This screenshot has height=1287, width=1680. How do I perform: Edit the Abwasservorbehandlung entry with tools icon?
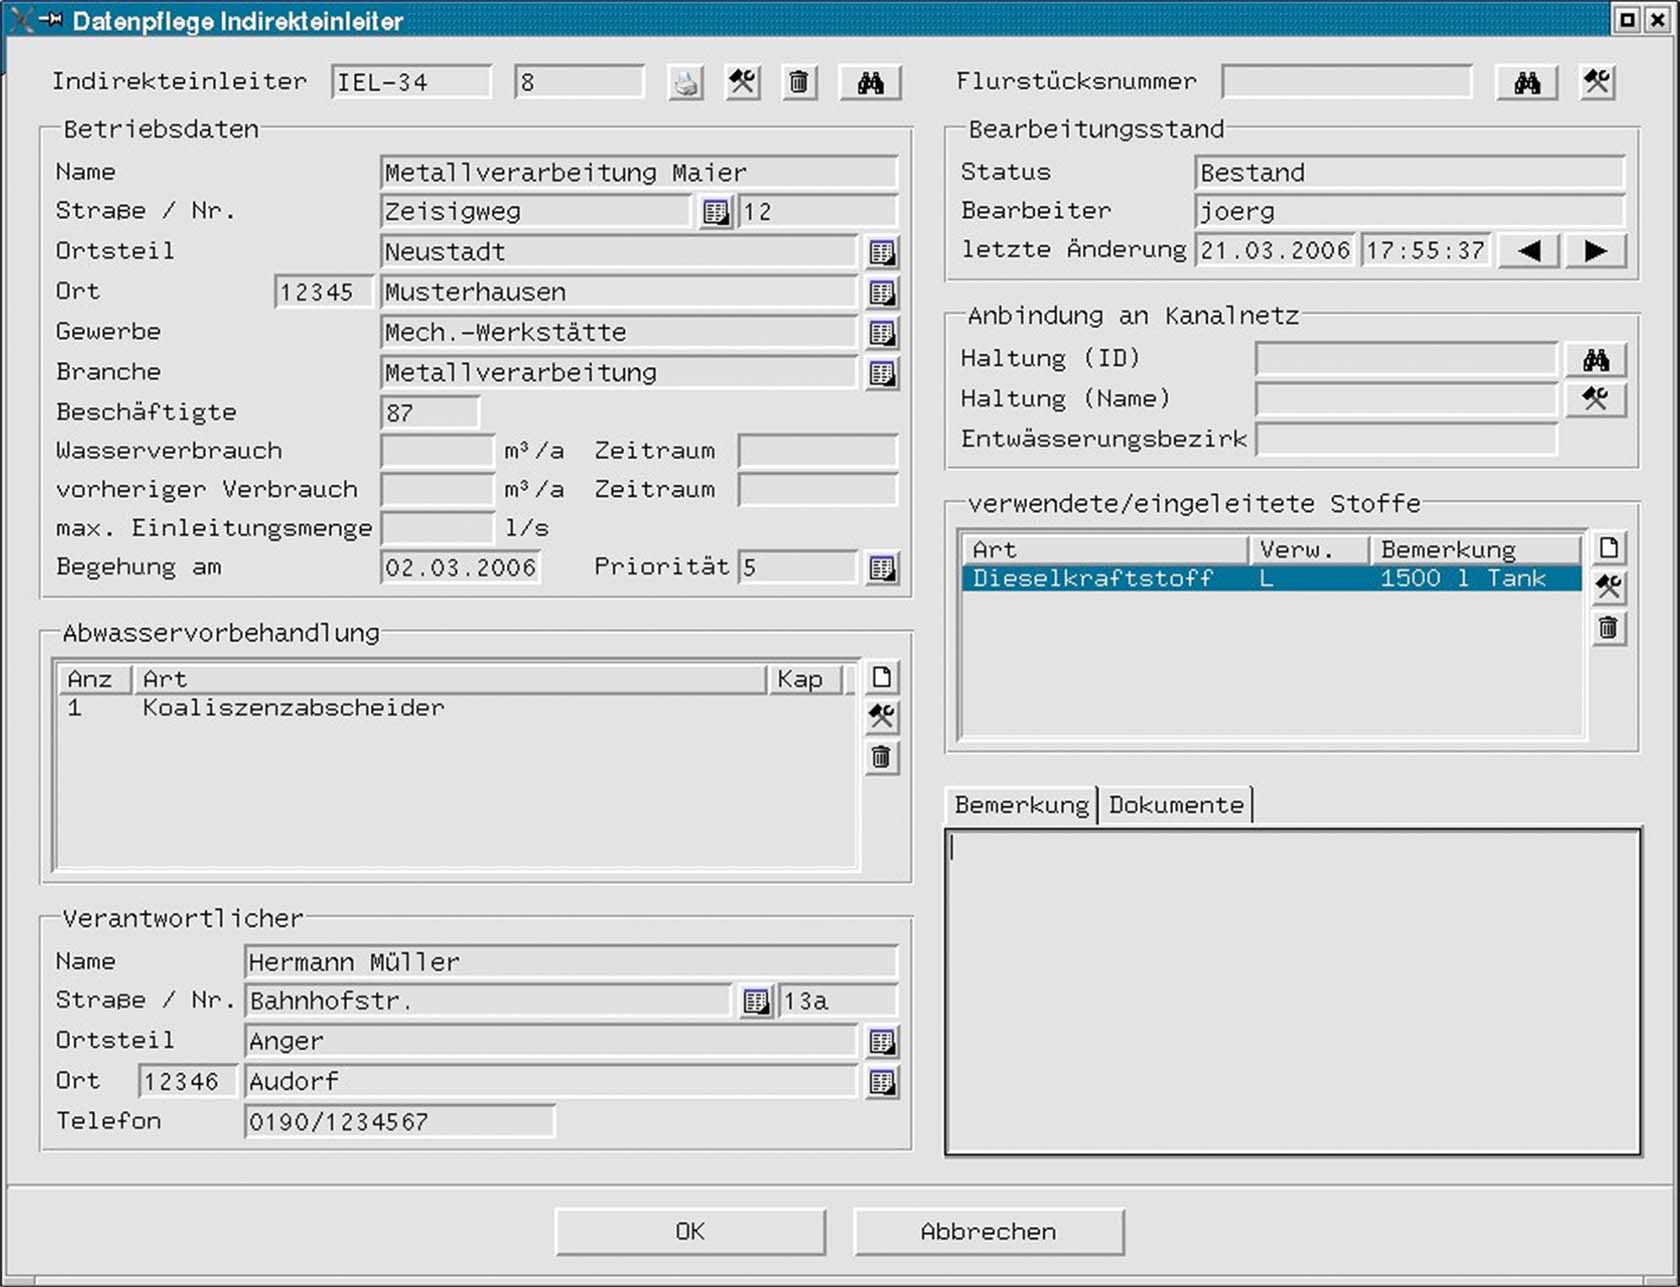click(x=881, y=717)
